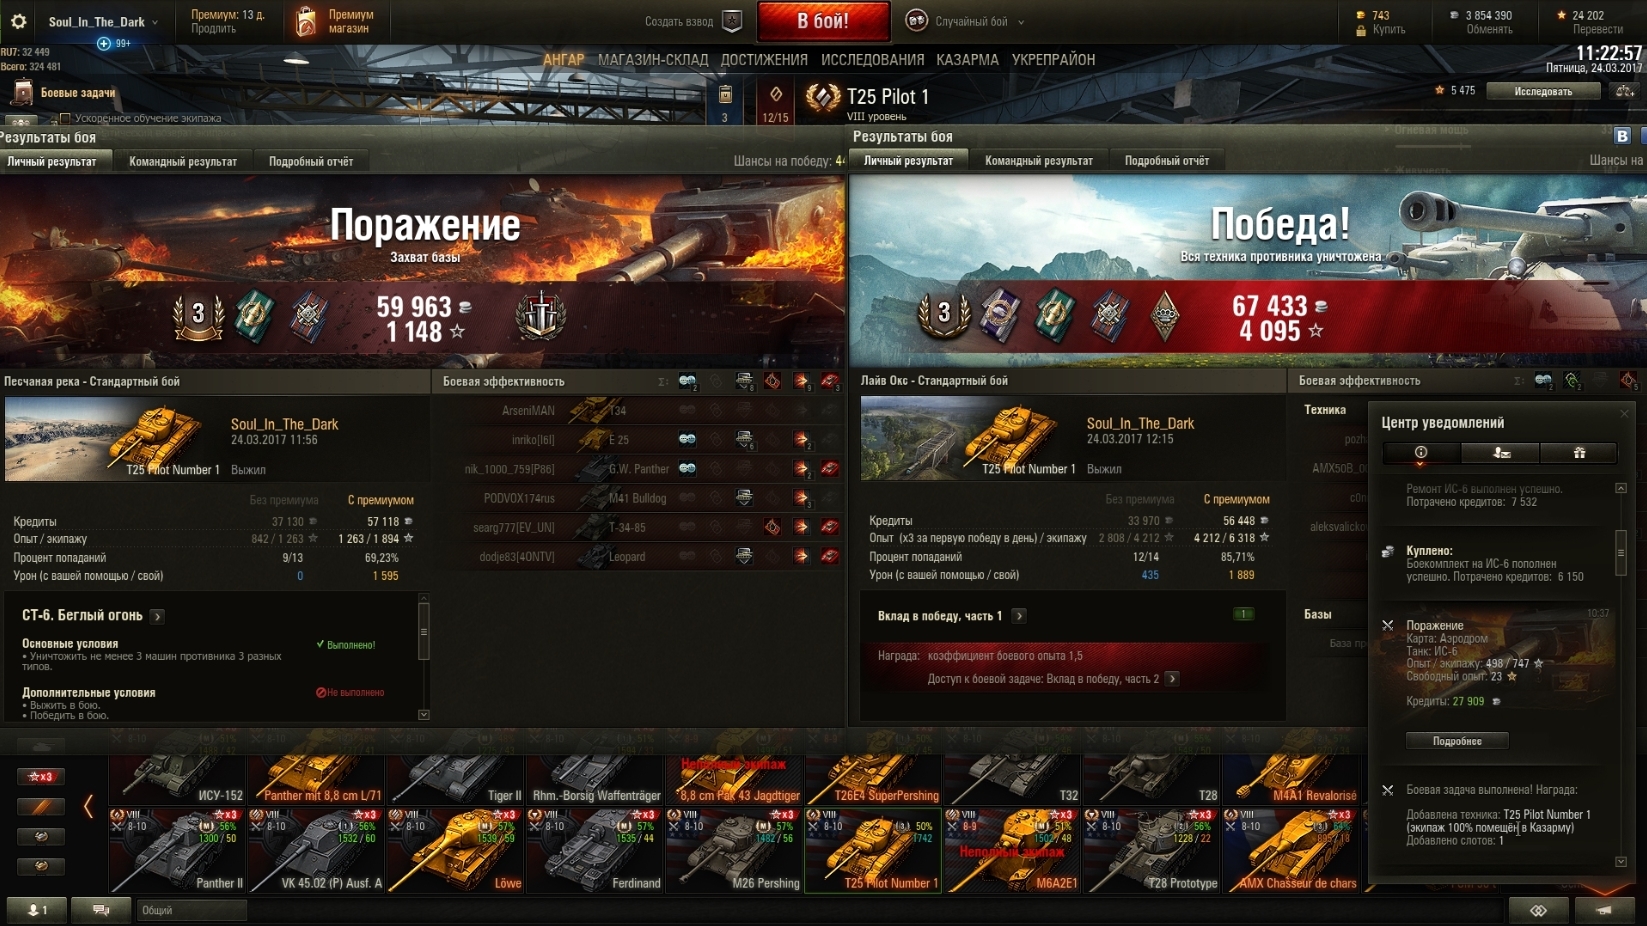Open the invitations tab in notification center

tap(1500, 453)
